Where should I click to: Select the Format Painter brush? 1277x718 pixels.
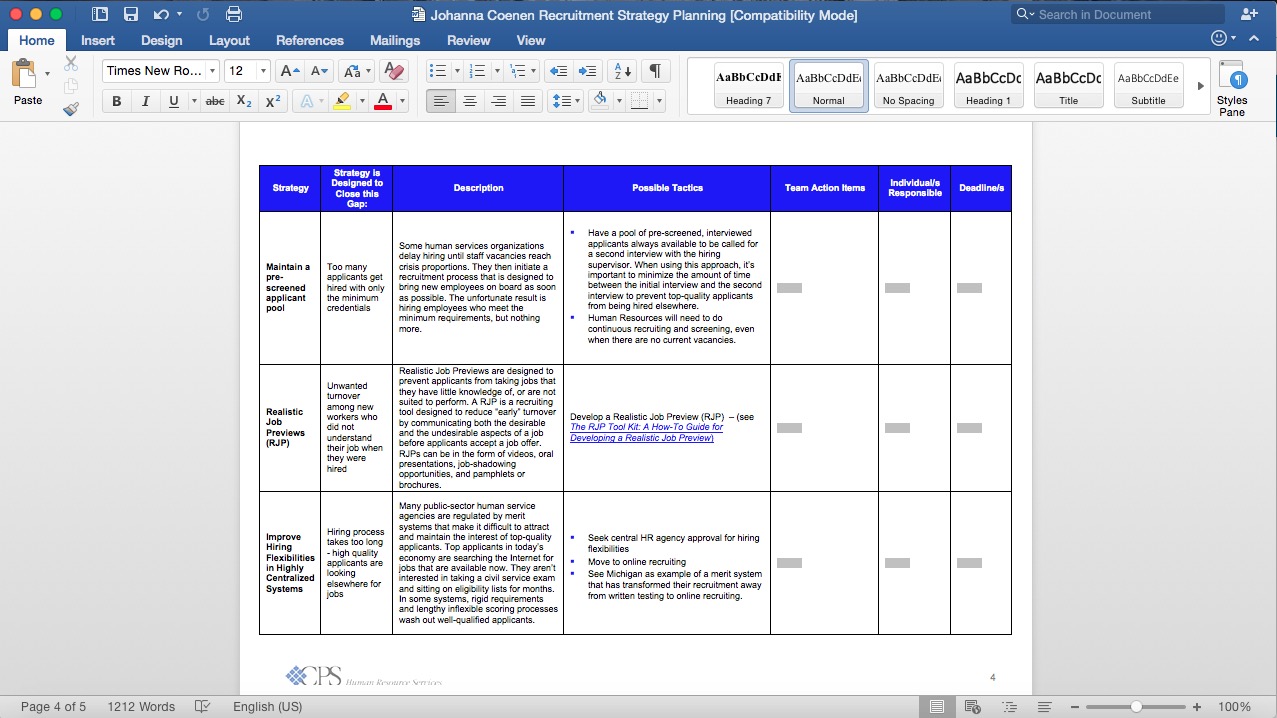[x=70, y=109]
